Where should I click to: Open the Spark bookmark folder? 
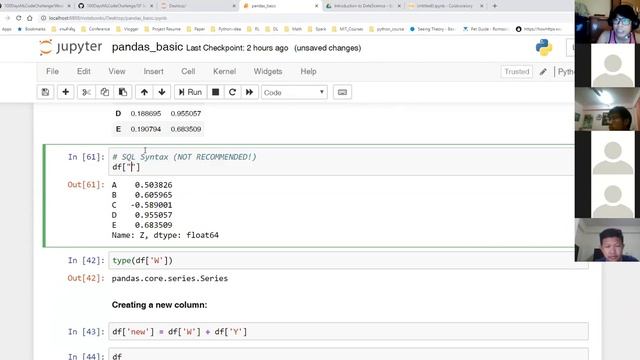pos(317,29)
